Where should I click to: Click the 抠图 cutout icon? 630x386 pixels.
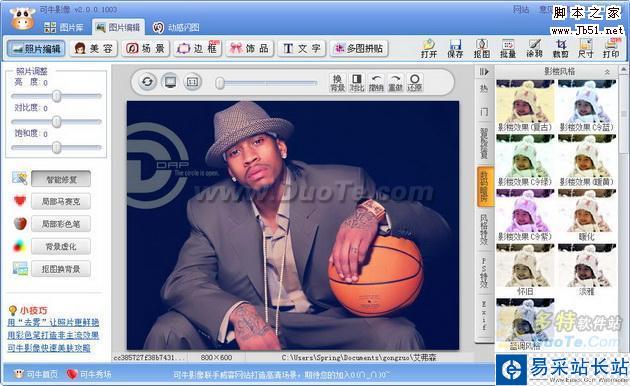482,48
